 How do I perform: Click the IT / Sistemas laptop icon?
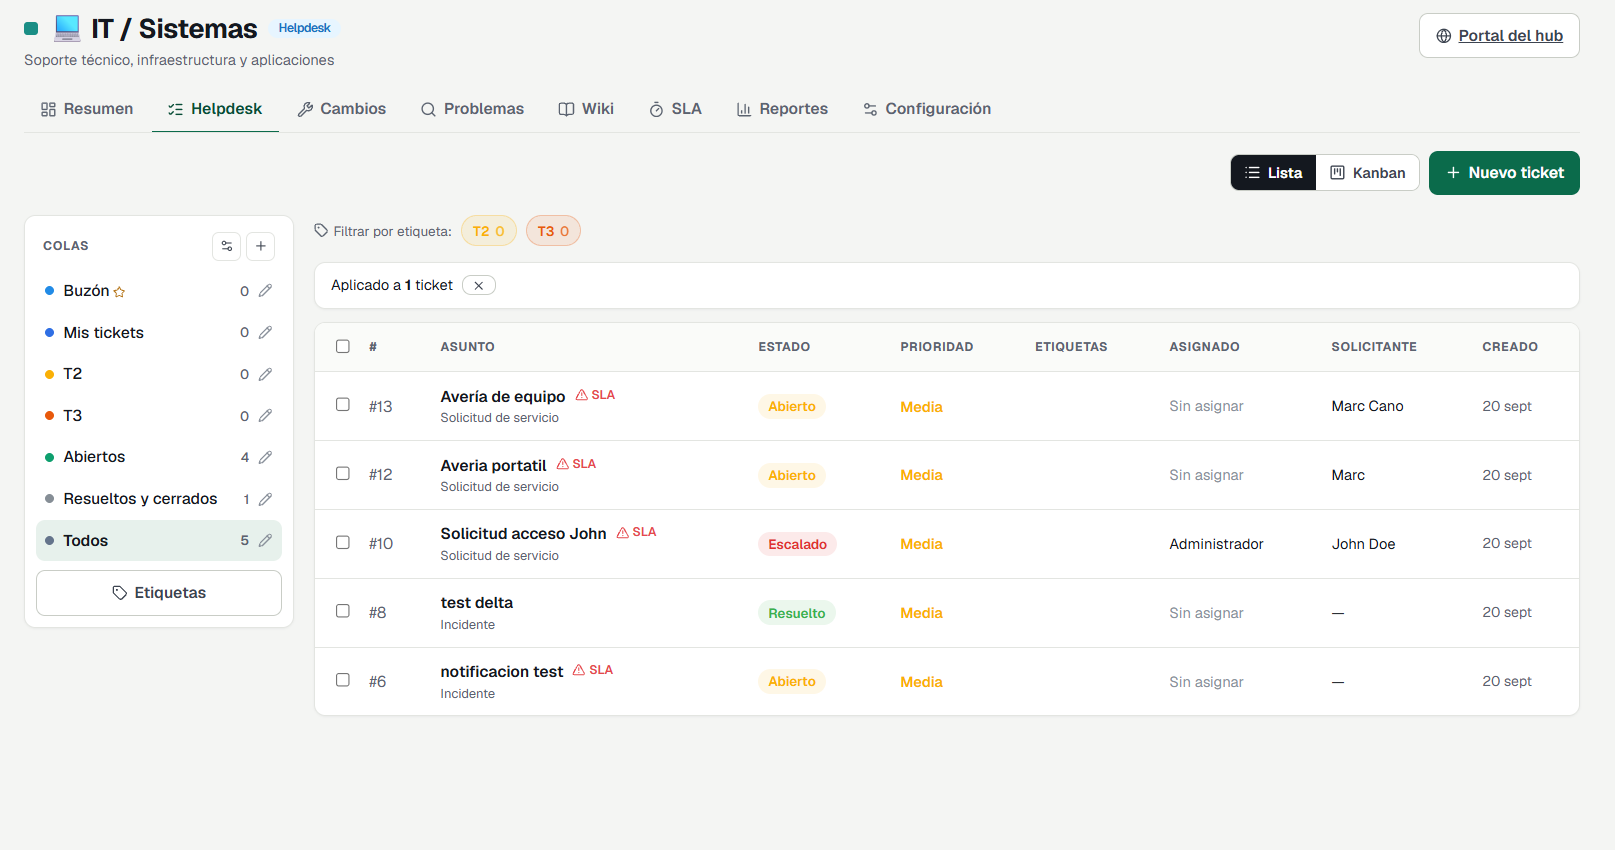click(67, 29)
